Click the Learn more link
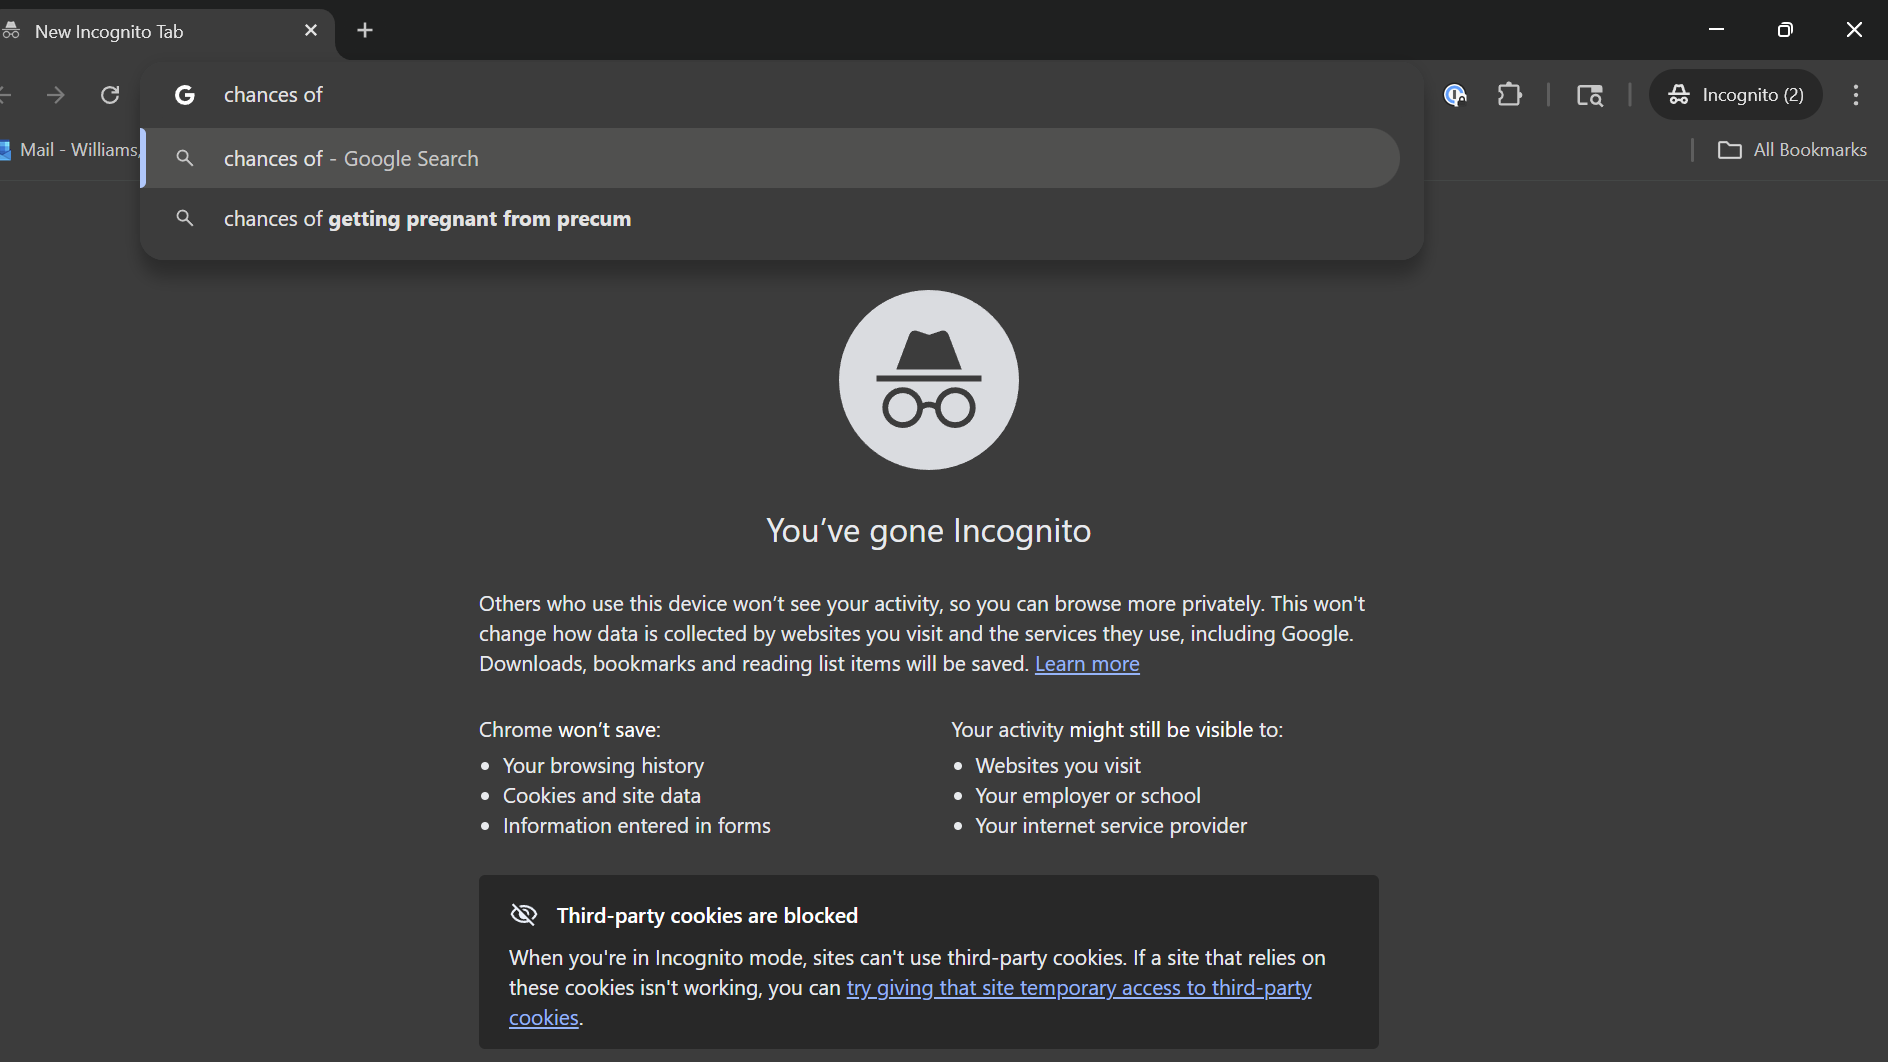The width and height of the screenshot is (1888, 1062). pyautogui.click(x=1087, y=664)
